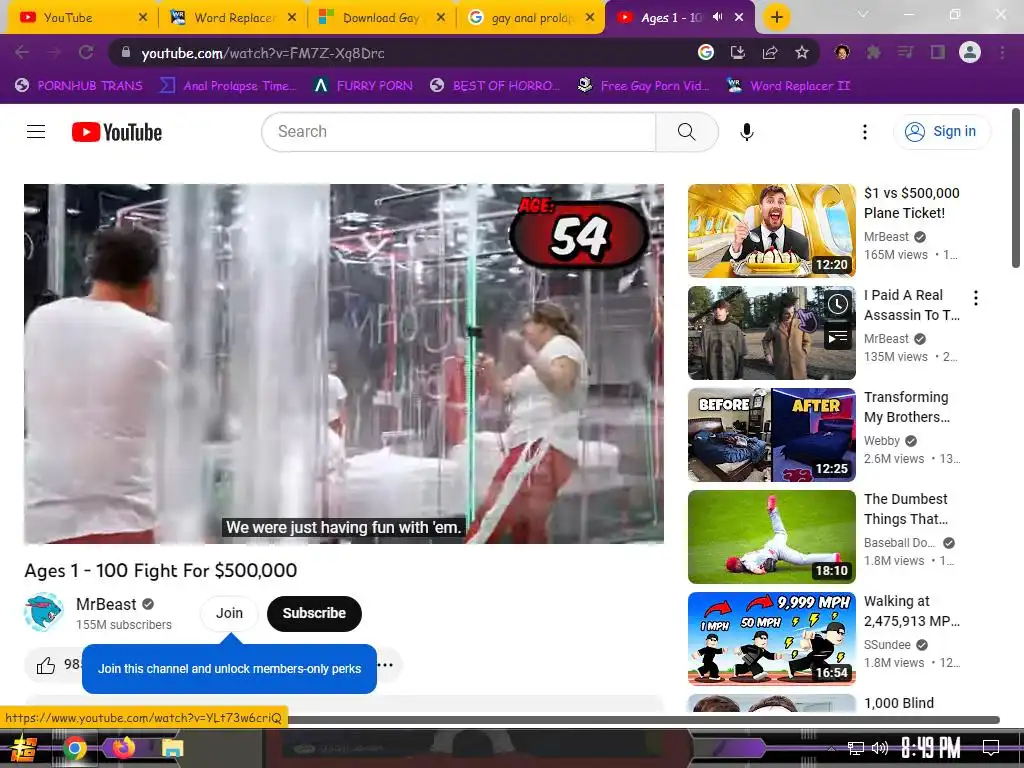1024x768 pixels.
Task: Open the Word Replacer II bookmark
Action: (x=789, y=86)
